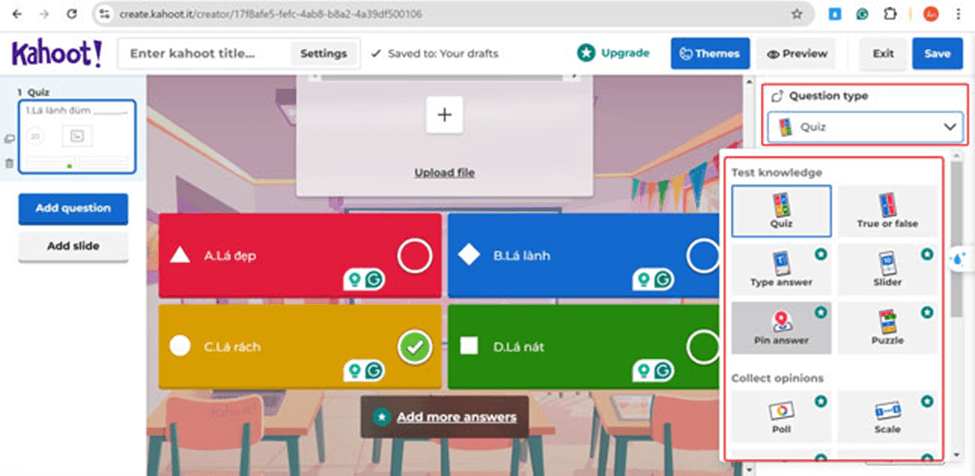
Task: Choose Type answer question type
Action: click(781, 269)
